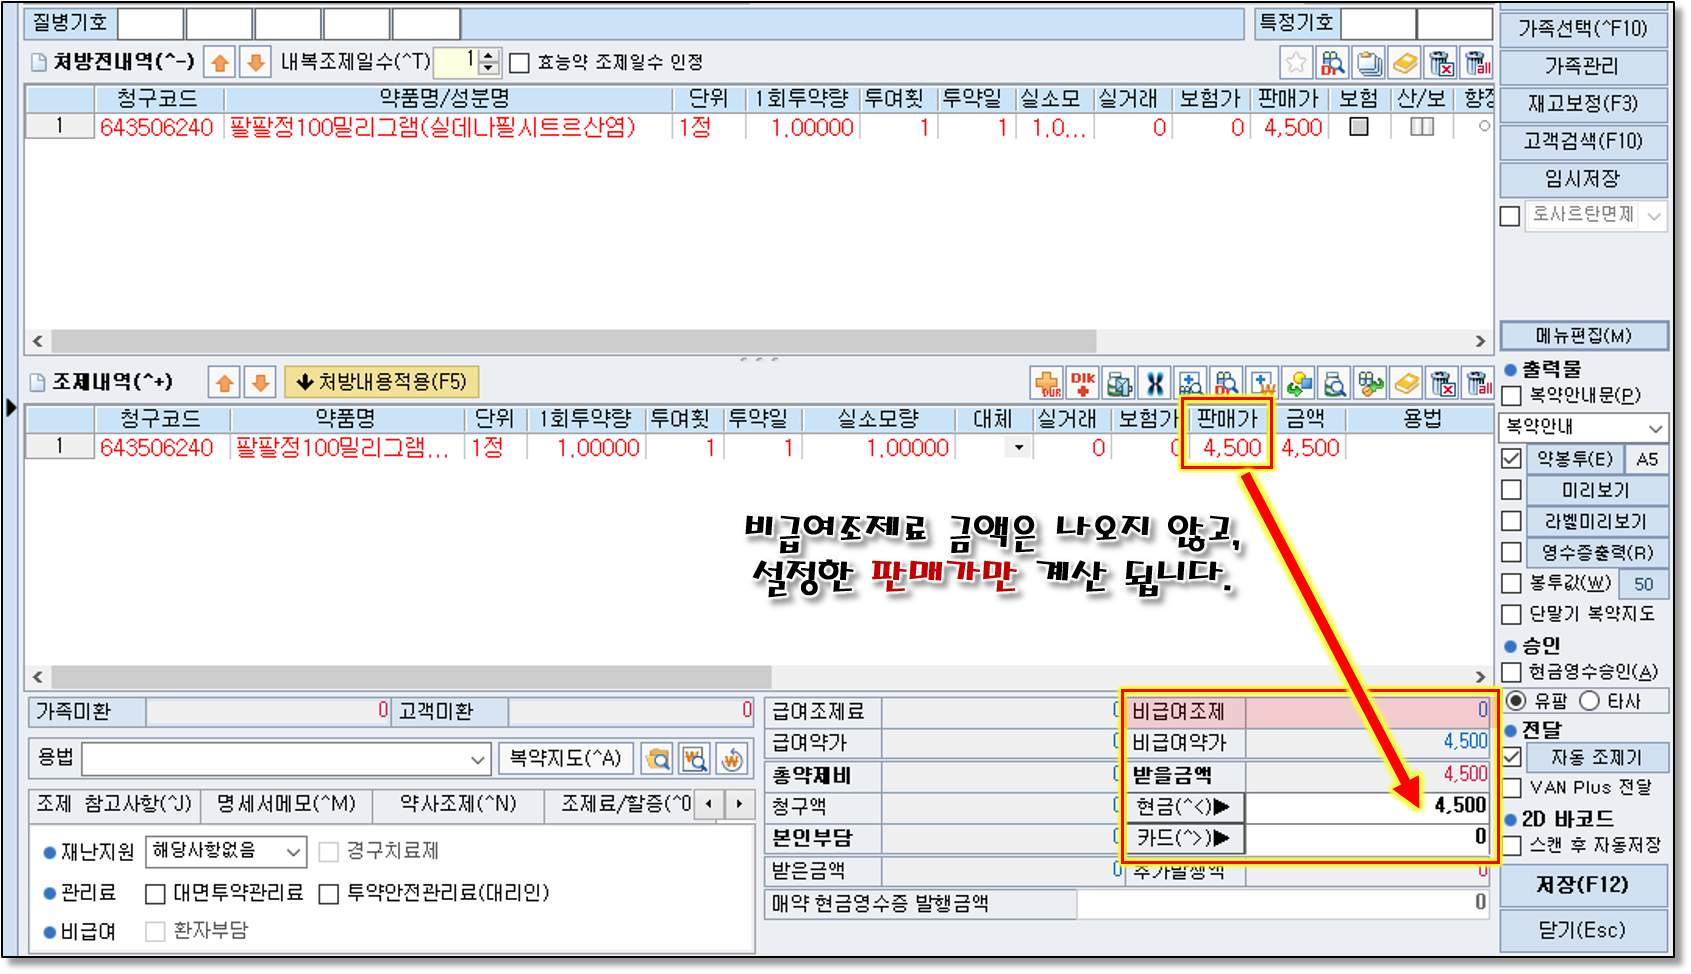
Task: Click the DIK drug info icon
Action: [1083, 383]
